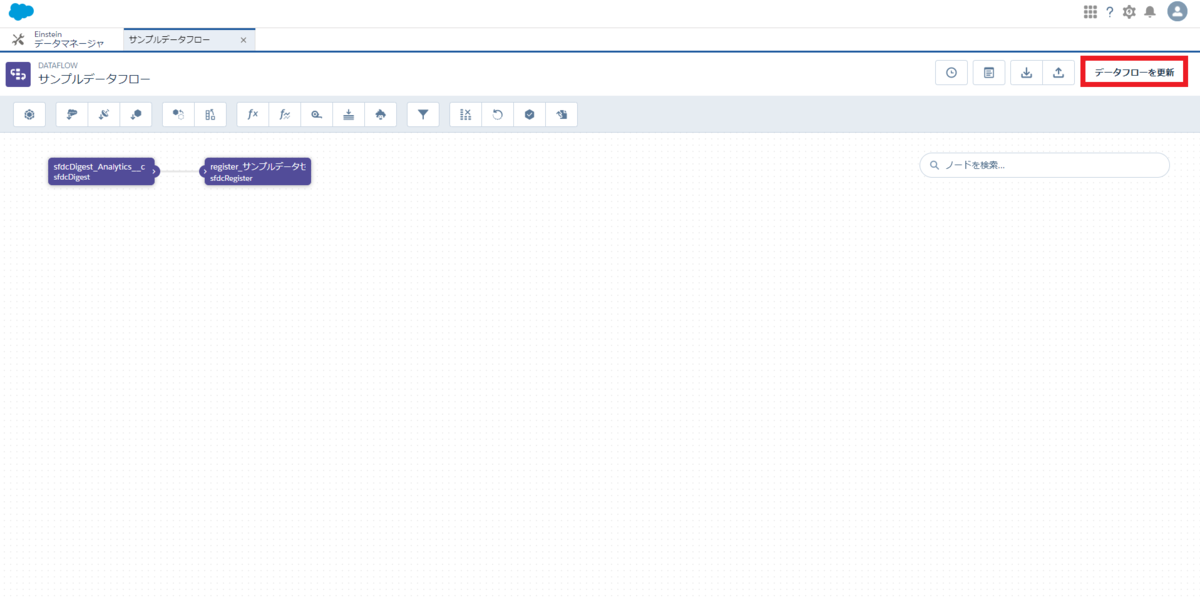The image size is (1200, 600).
Task: Click the DATAFLOW header icon
Action: [x=18, y=73]
